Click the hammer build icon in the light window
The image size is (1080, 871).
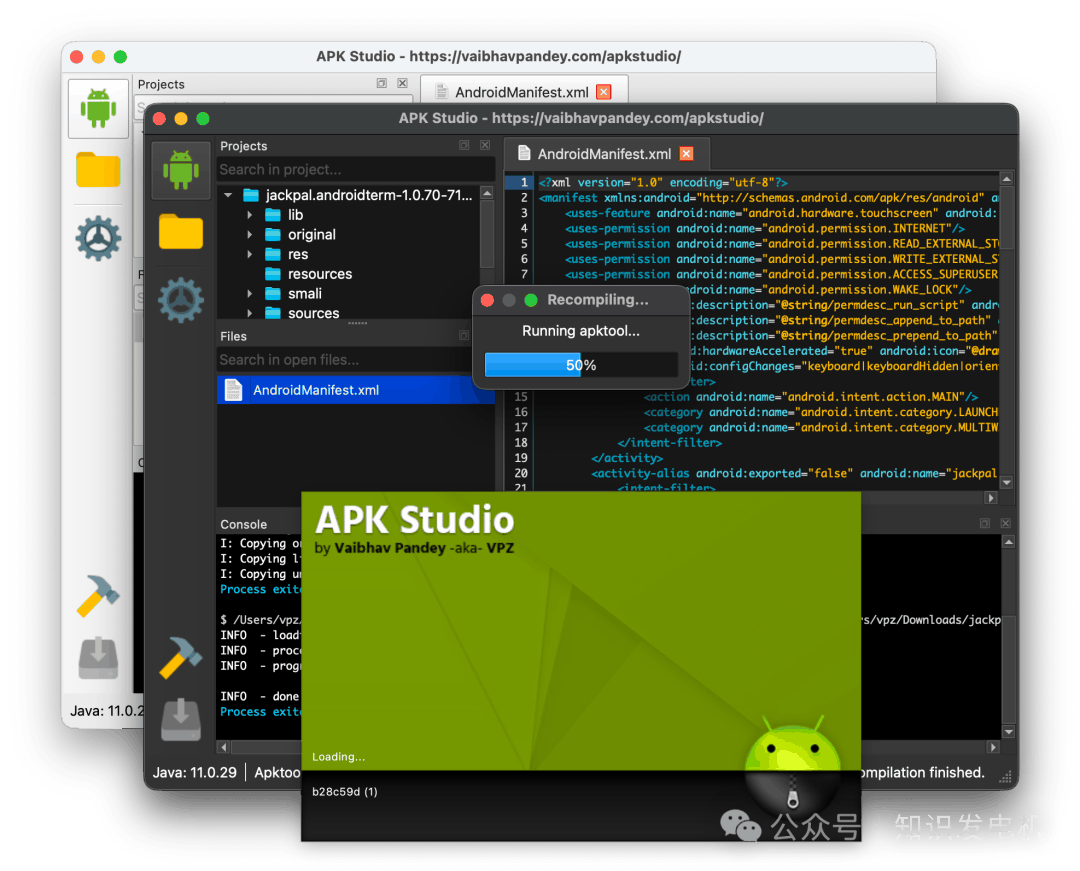coord(98,596)
